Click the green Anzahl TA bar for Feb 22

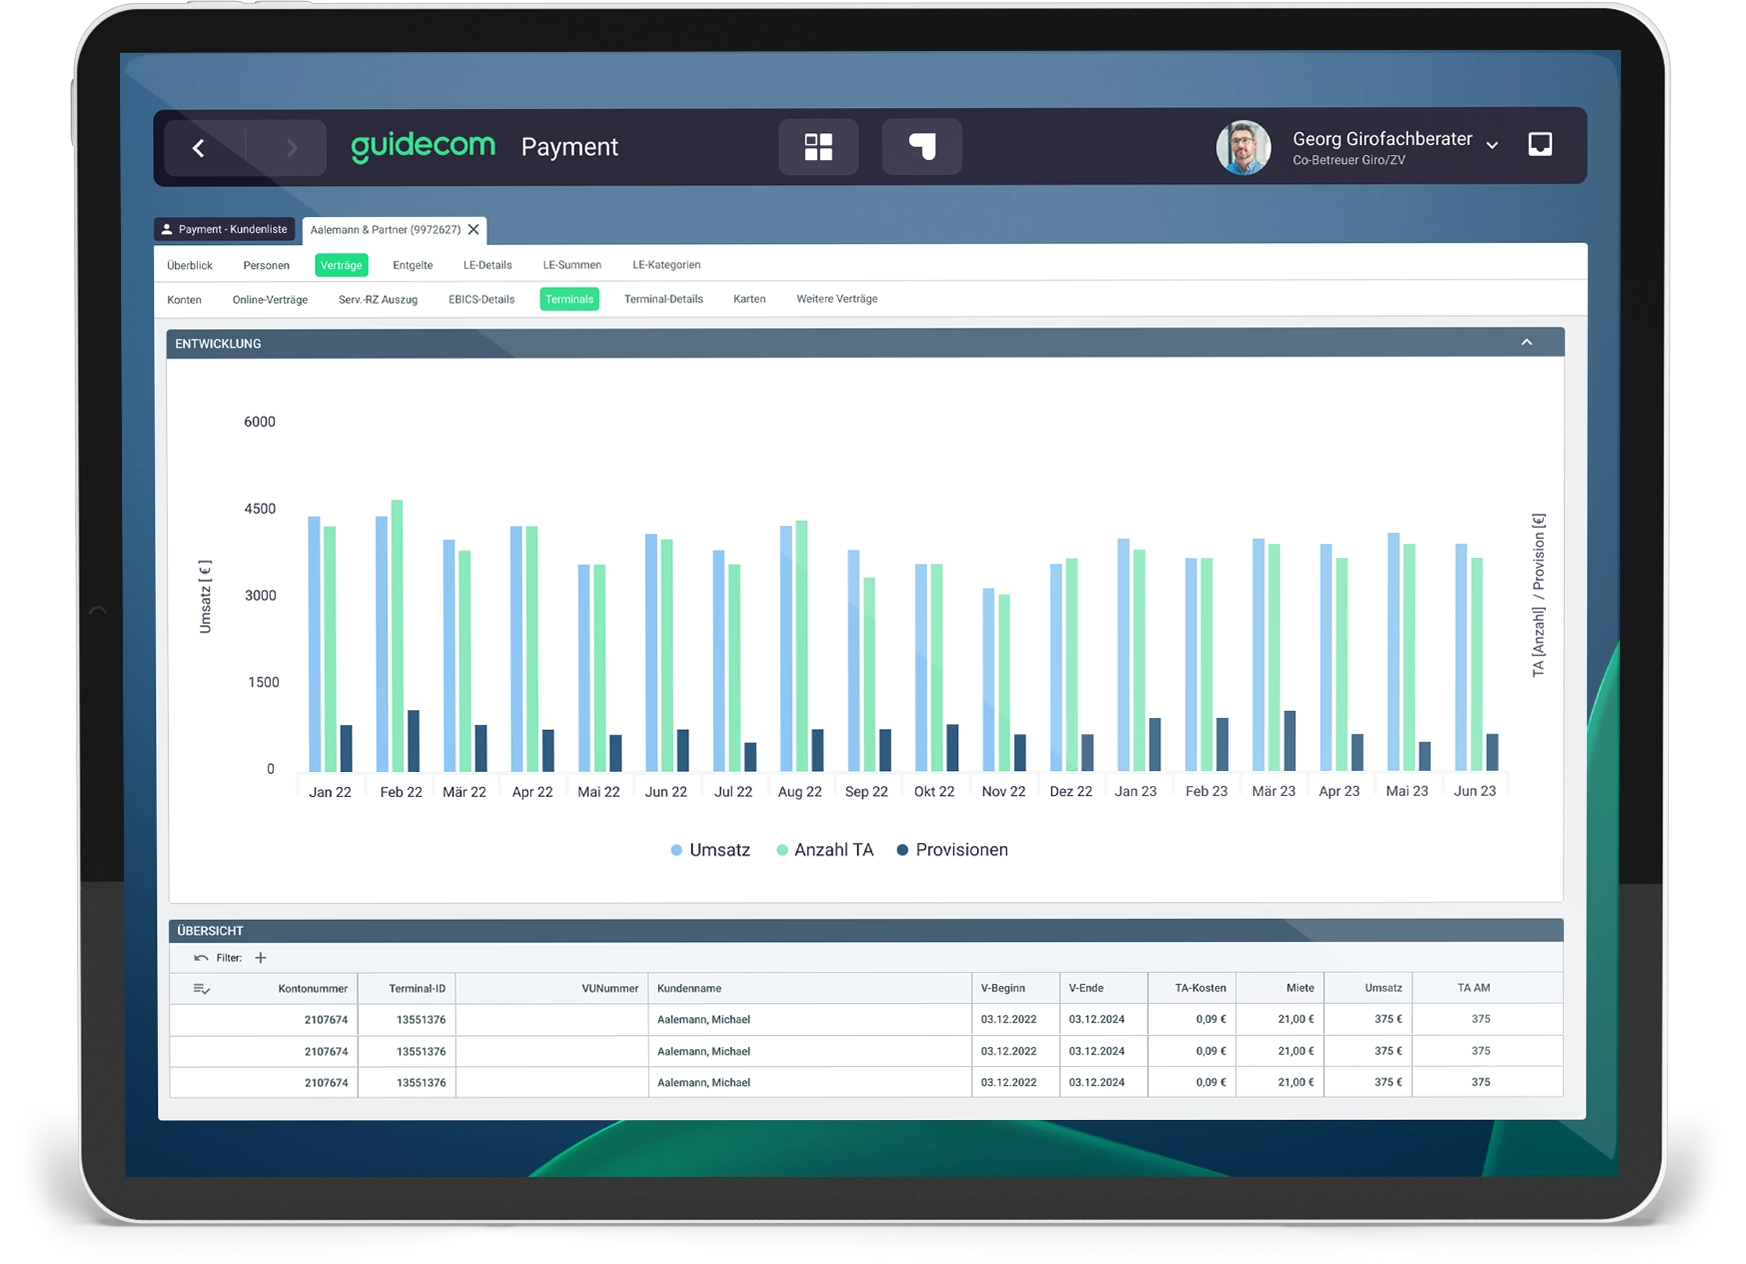pyautogui.click(x=397, y=635)
